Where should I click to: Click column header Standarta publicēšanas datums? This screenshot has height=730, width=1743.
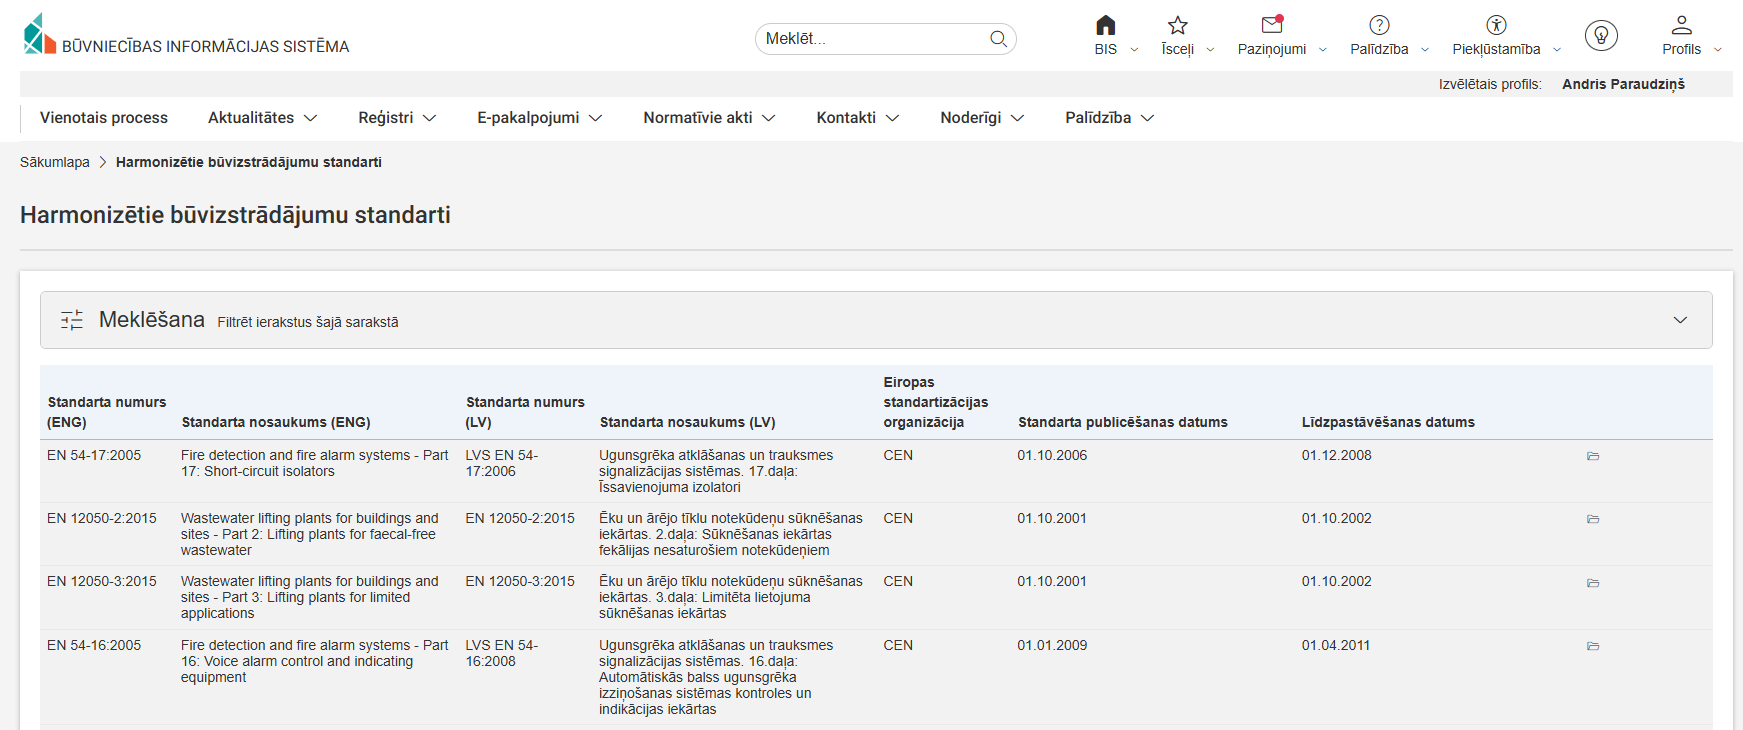click(x=1123, y=422)
